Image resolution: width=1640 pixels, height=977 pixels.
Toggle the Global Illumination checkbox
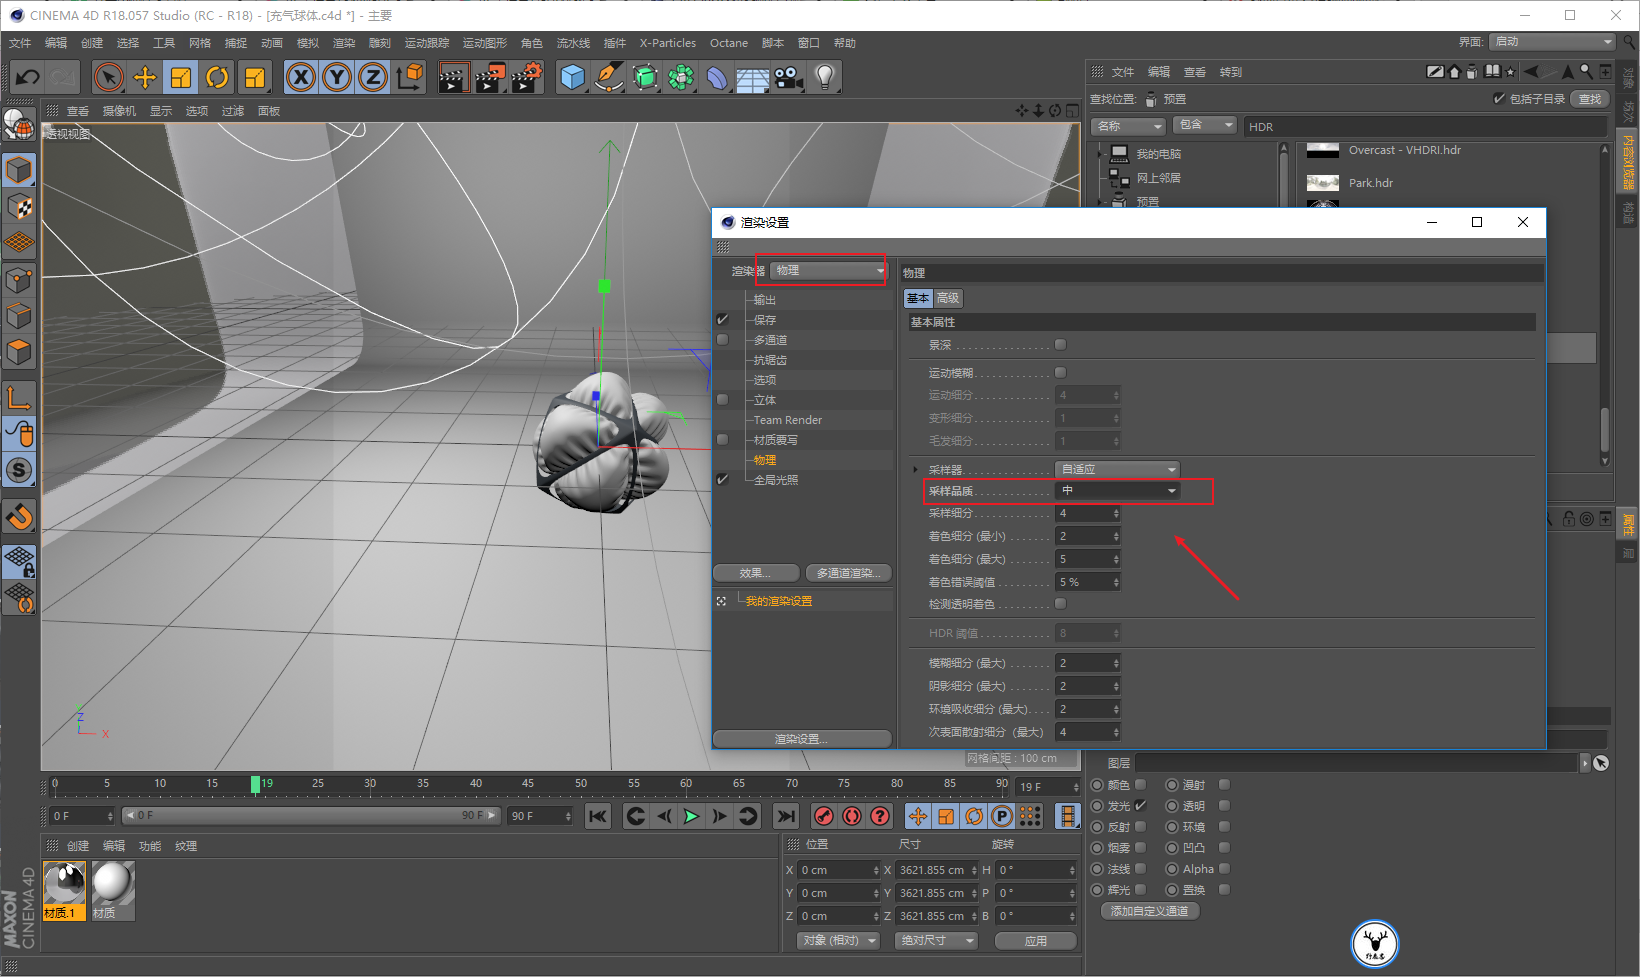pos(723,480)
